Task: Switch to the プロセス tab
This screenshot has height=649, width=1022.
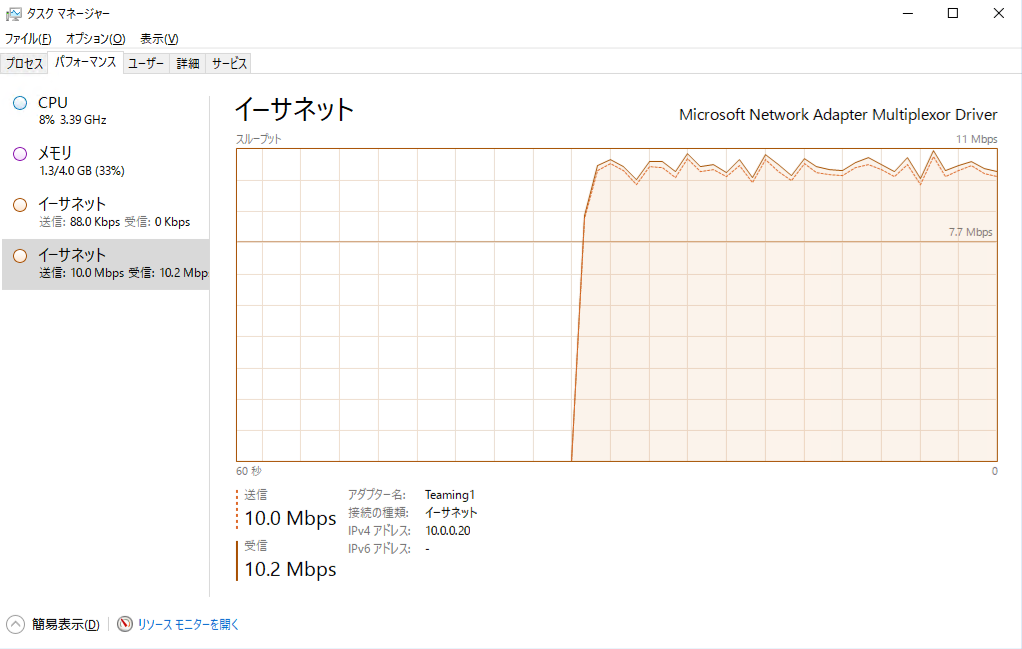Action: tap(25, 63)
